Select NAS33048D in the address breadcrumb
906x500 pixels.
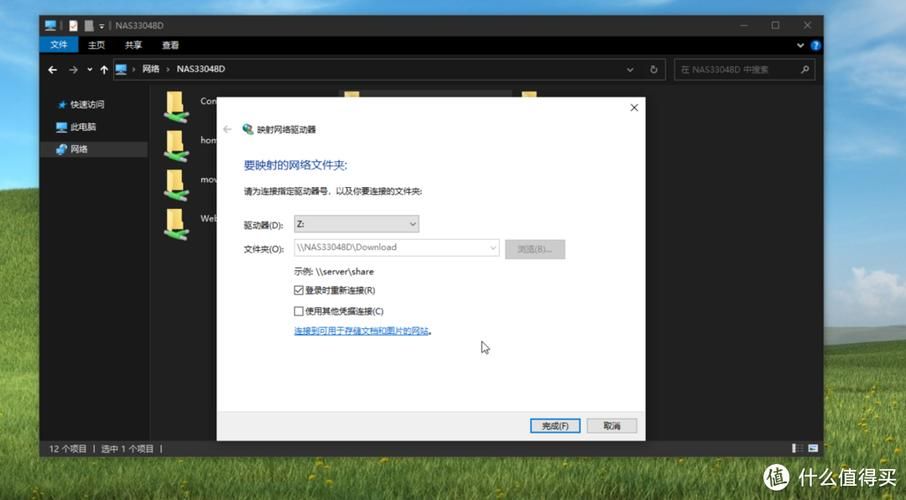tap(200, 69)
